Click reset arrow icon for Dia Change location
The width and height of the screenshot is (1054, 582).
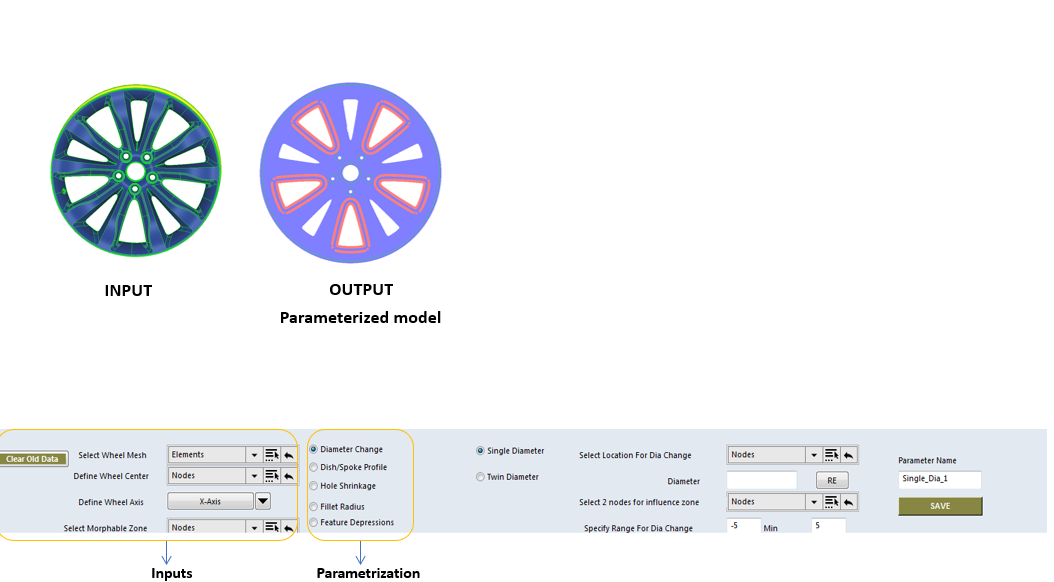tap(848, 455)
